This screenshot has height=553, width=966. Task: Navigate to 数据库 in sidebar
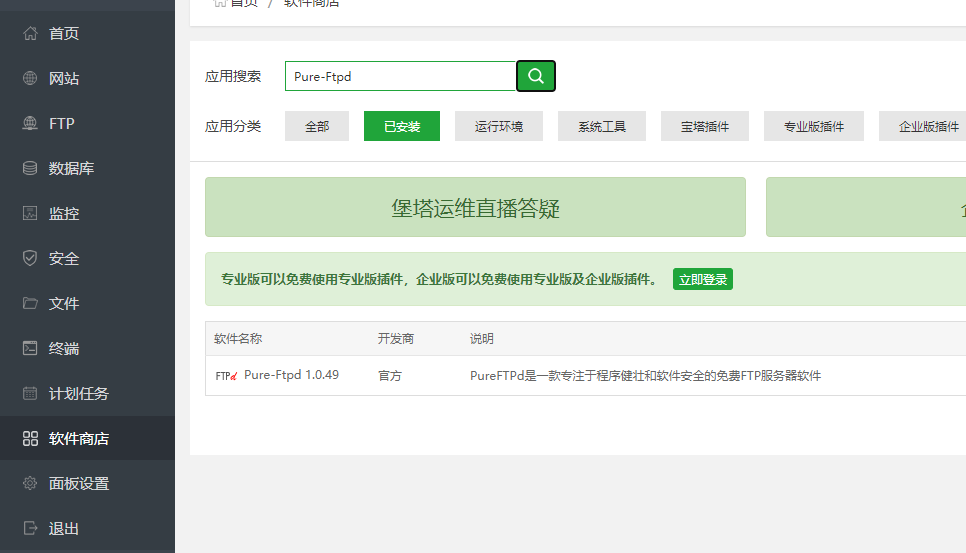click(87, 168)
